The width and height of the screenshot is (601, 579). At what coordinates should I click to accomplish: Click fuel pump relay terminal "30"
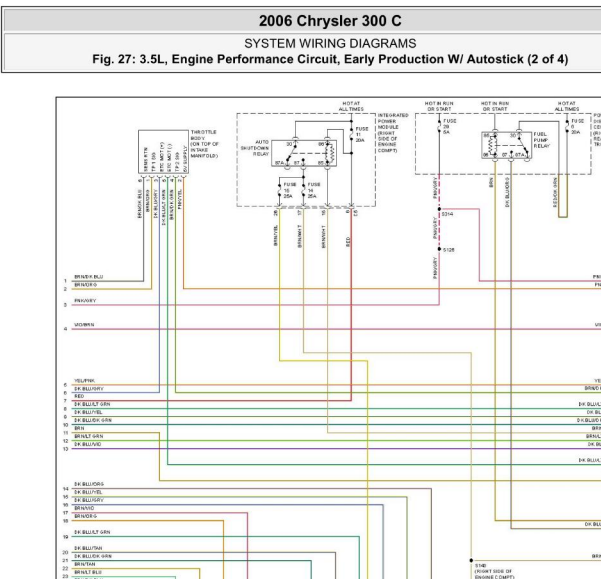click(512, 136)
